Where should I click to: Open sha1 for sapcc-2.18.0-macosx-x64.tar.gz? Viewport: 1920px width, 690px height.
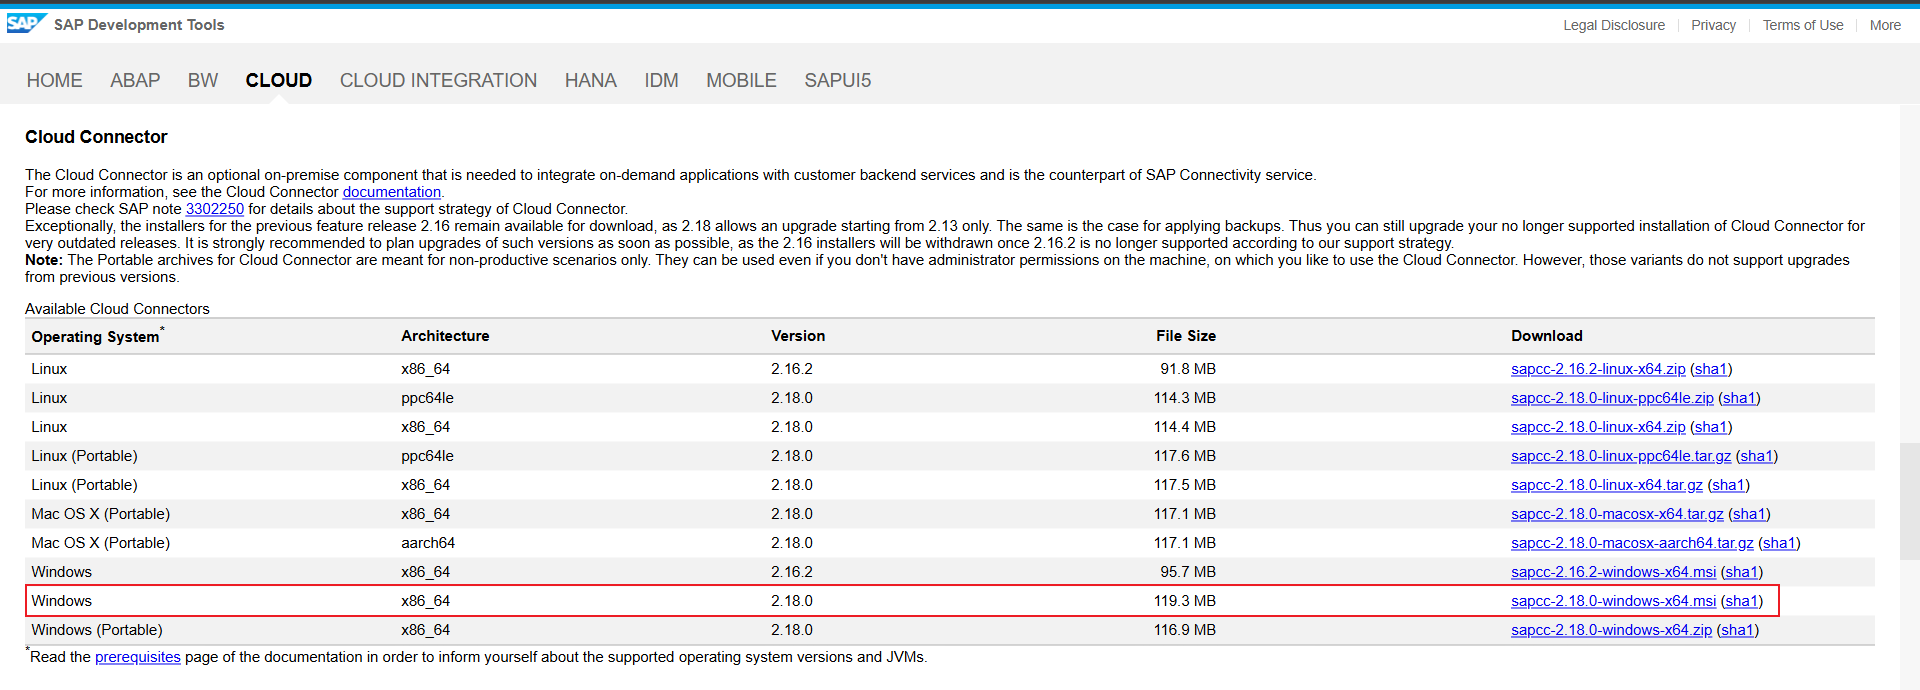[1749, 514]
